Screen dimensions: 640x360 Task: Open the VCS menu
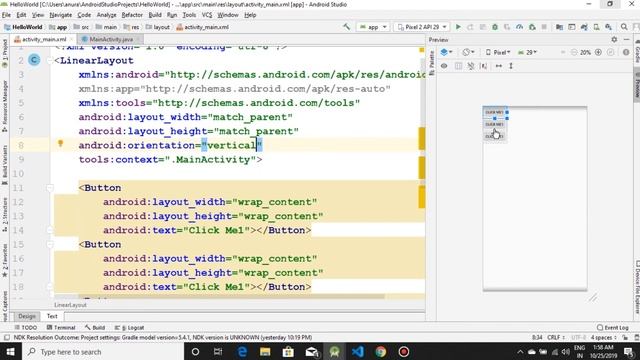point(207,15)
